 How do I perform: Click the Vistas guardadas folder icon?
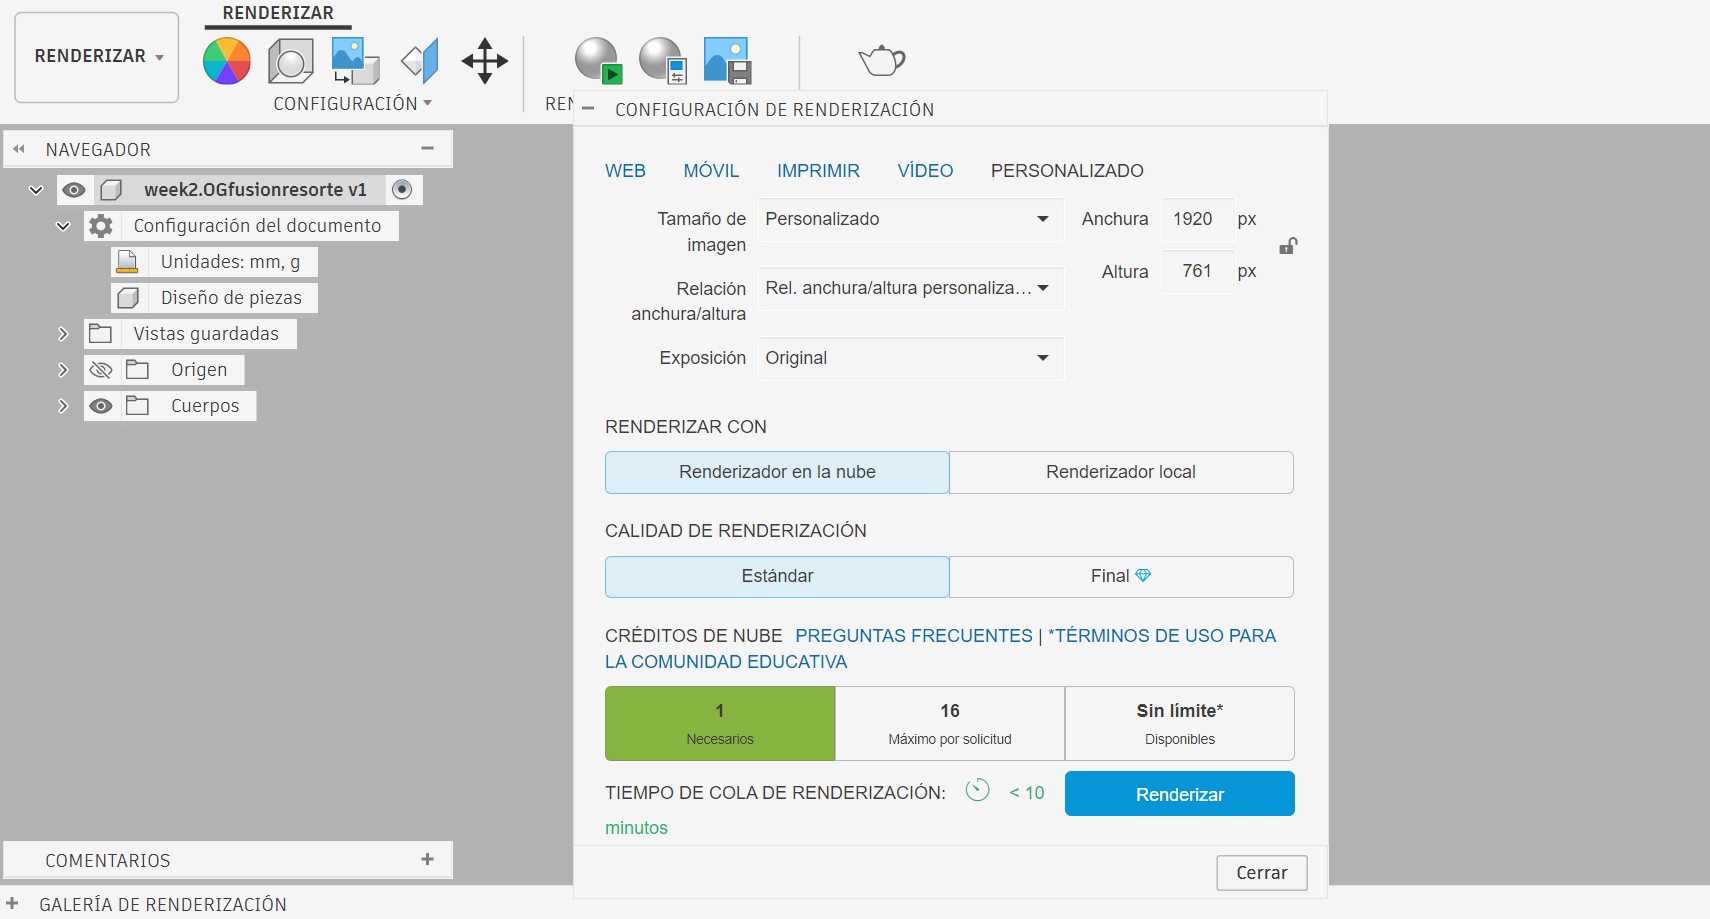100,333
